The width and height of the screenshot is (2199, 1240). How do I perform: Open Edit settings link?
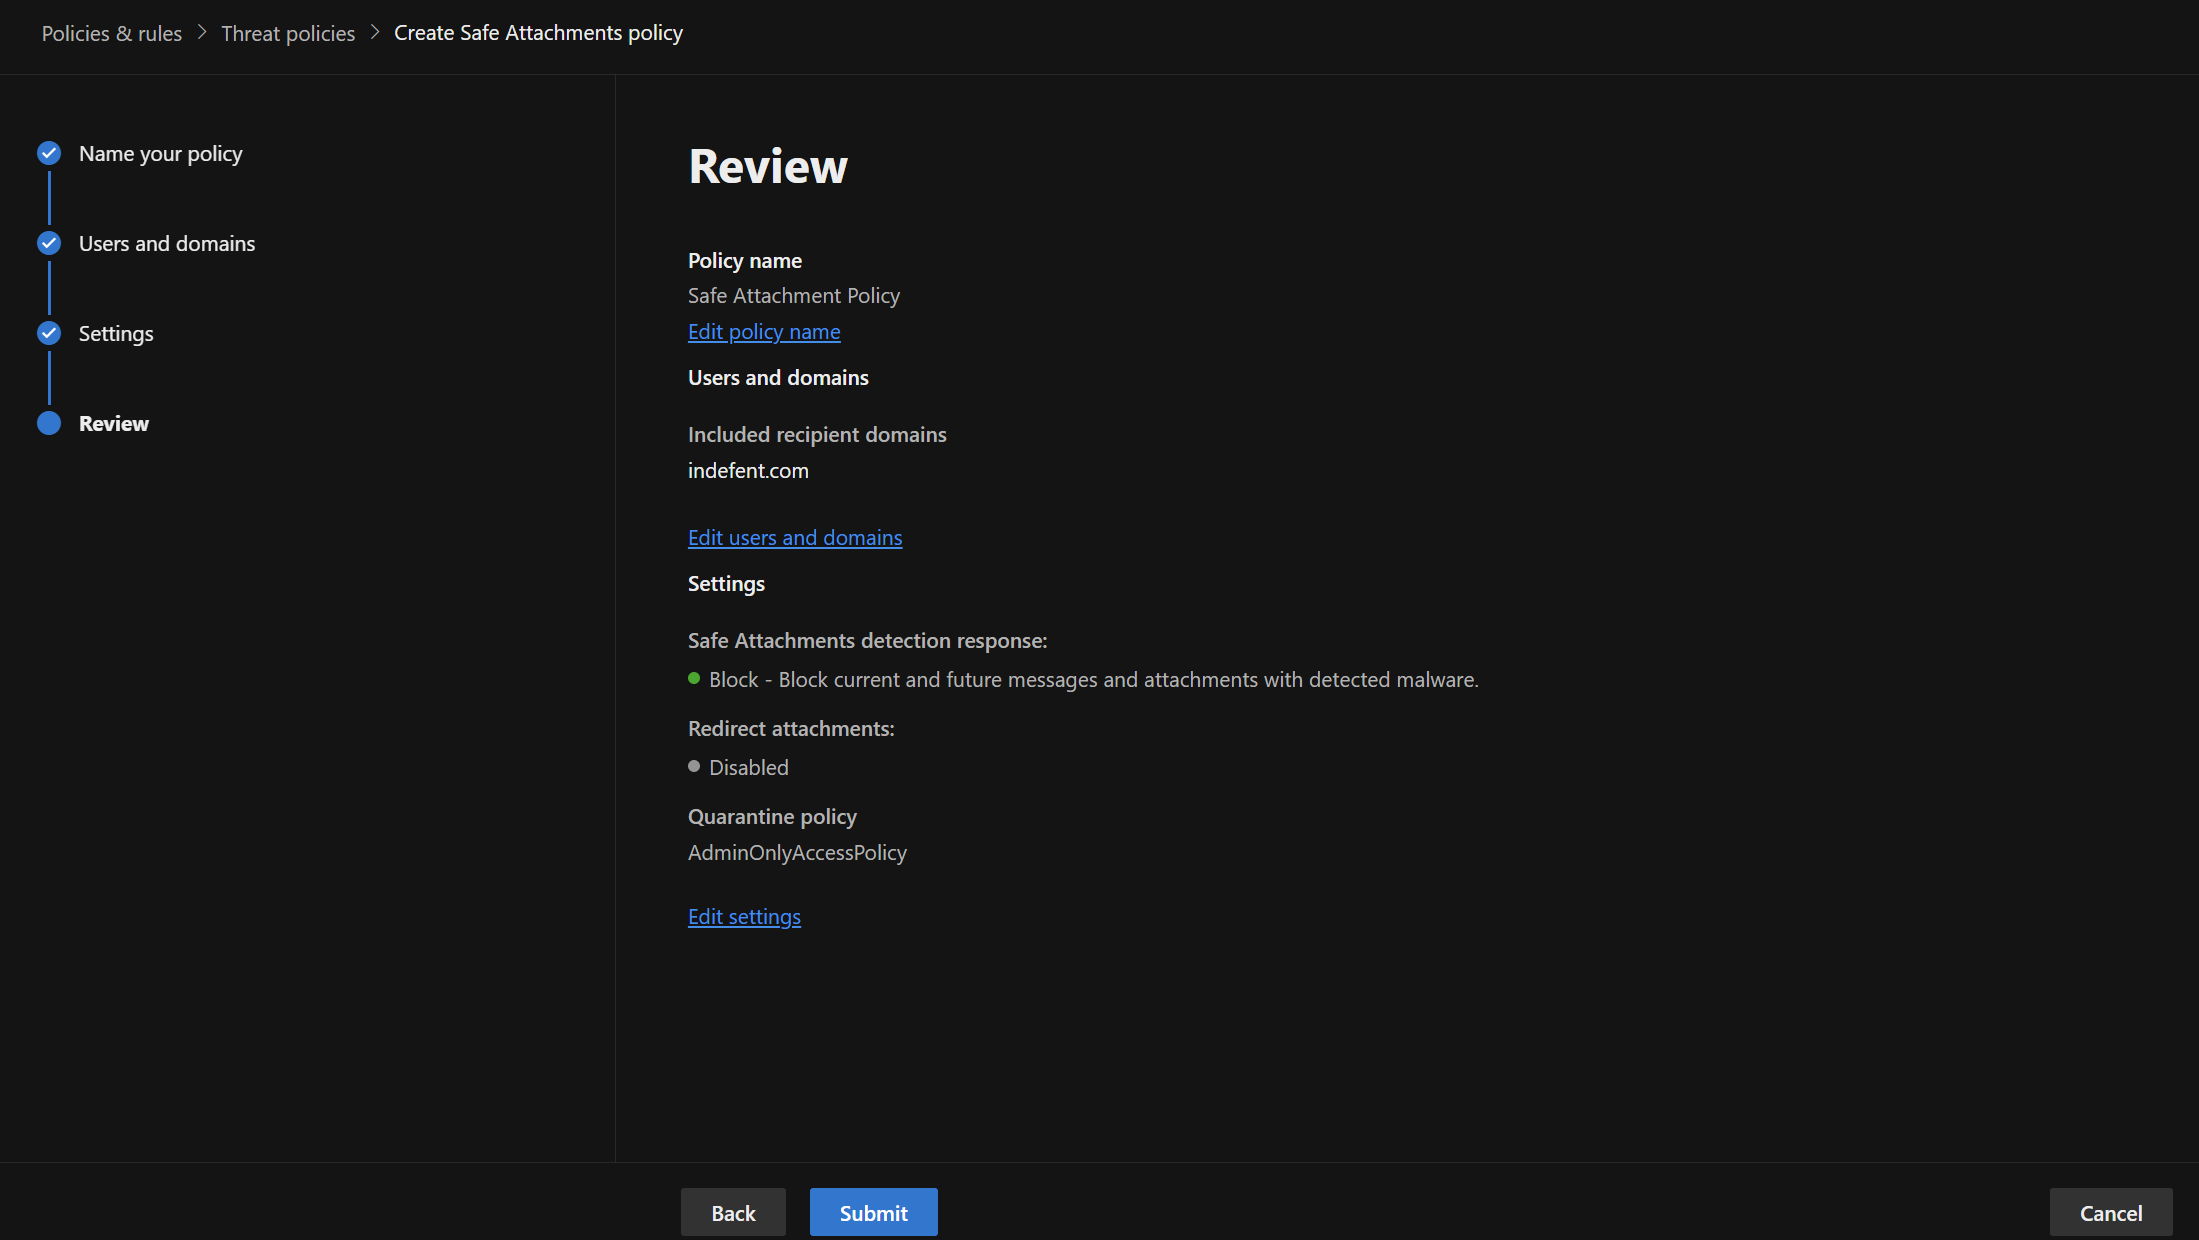[744, 917]
